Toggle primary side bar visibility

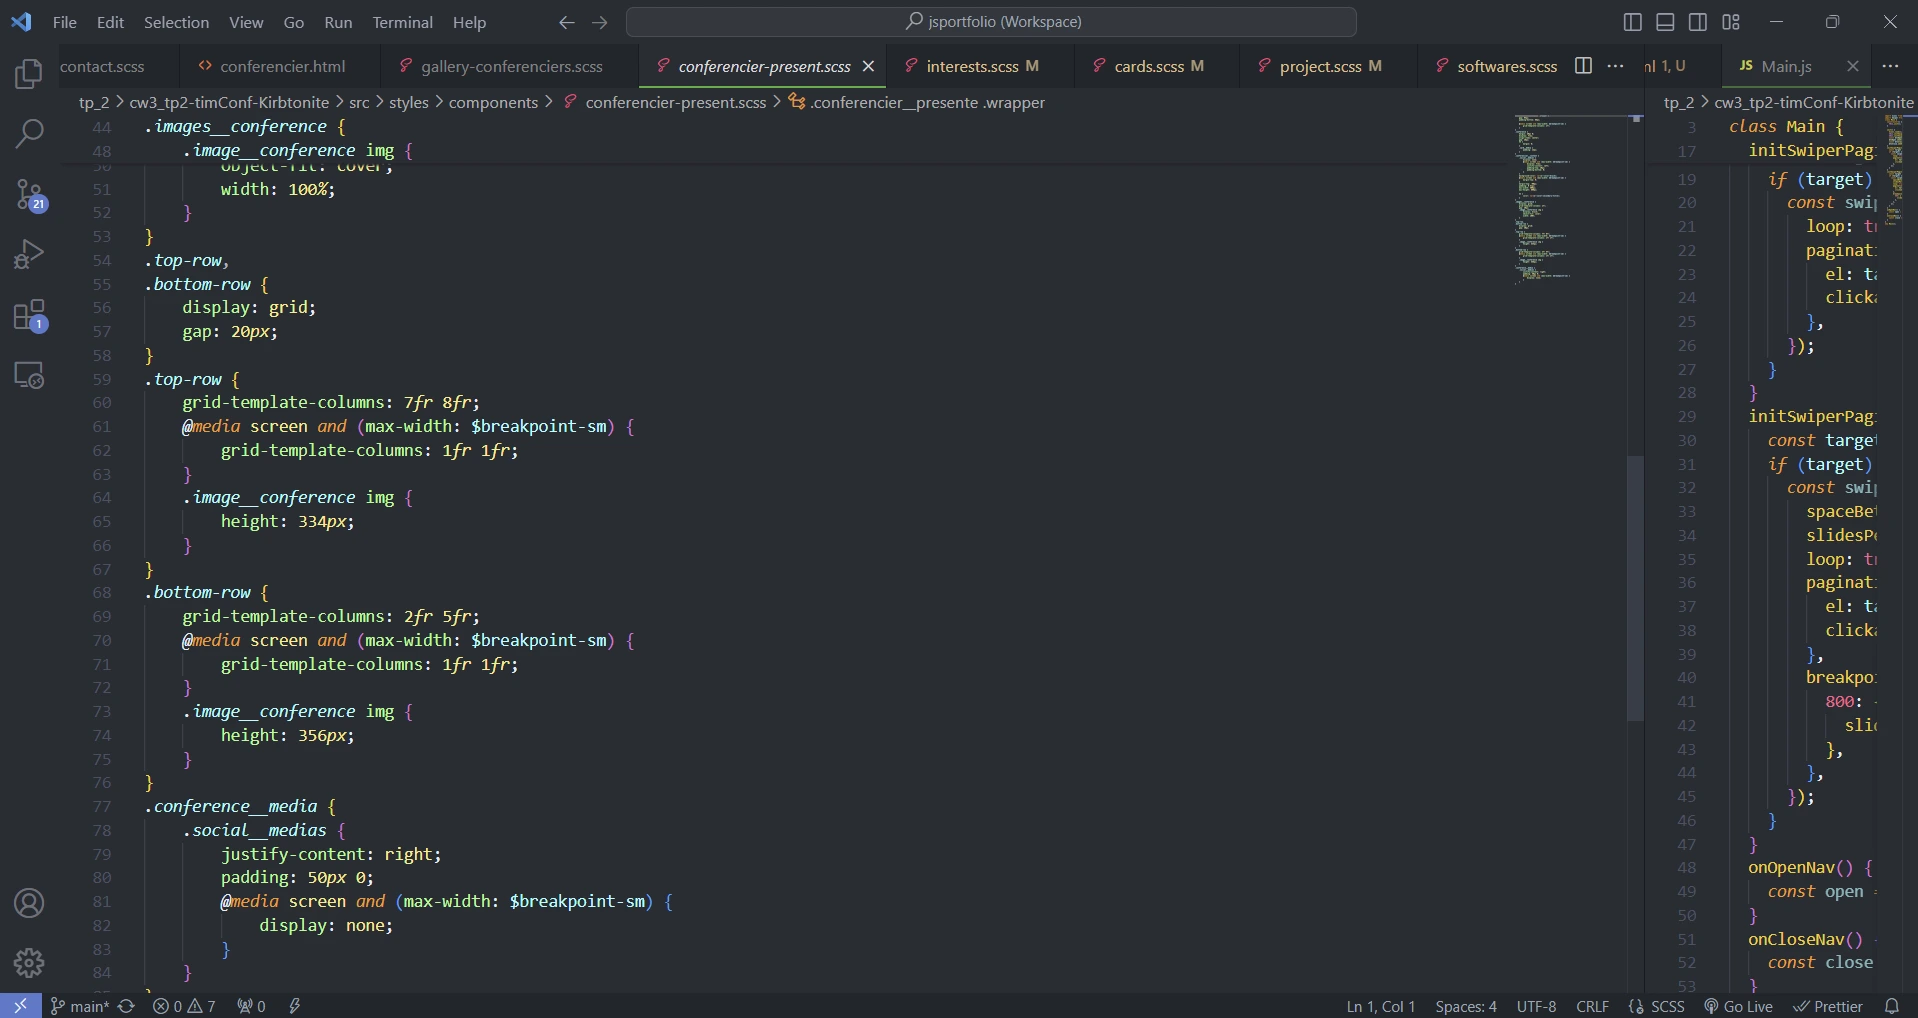[1632, 22]
